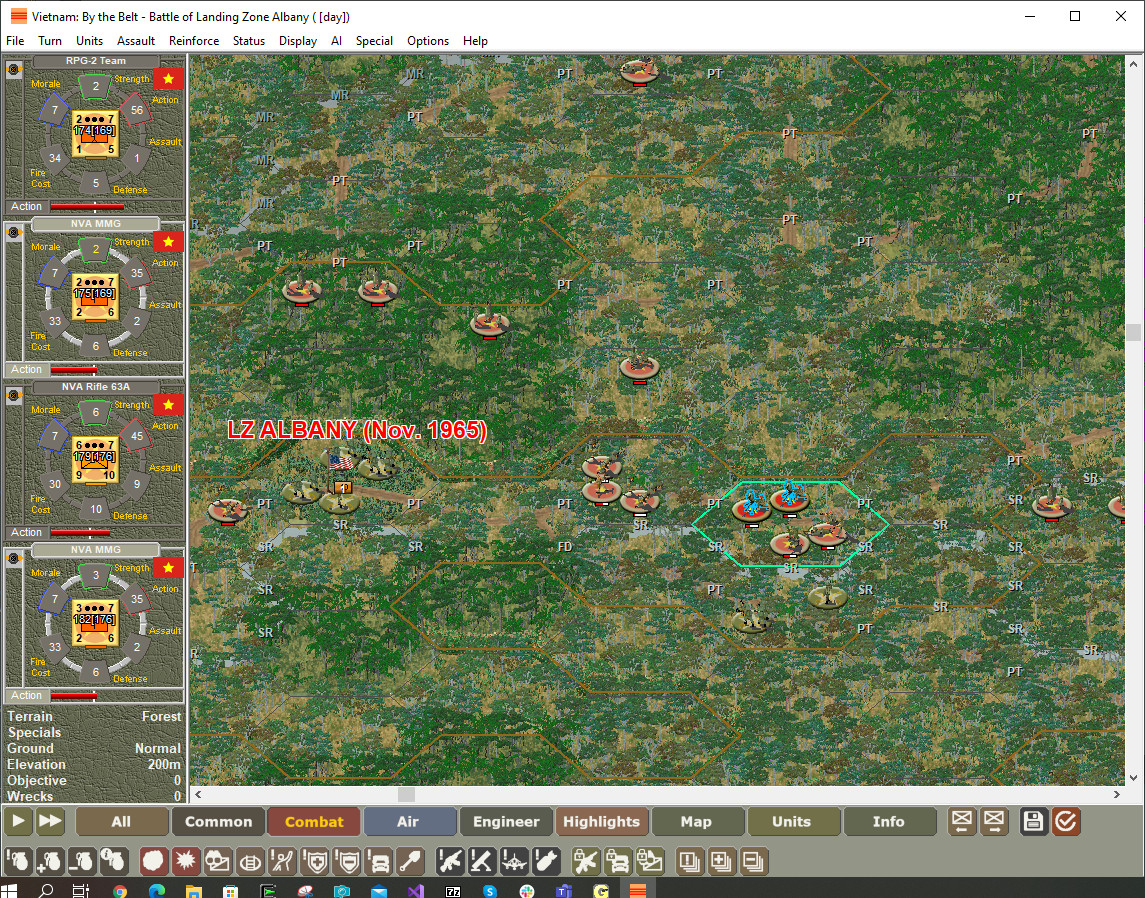
Task: Click the first grenade icon with exclamation mark
Action: pos(18,861)
